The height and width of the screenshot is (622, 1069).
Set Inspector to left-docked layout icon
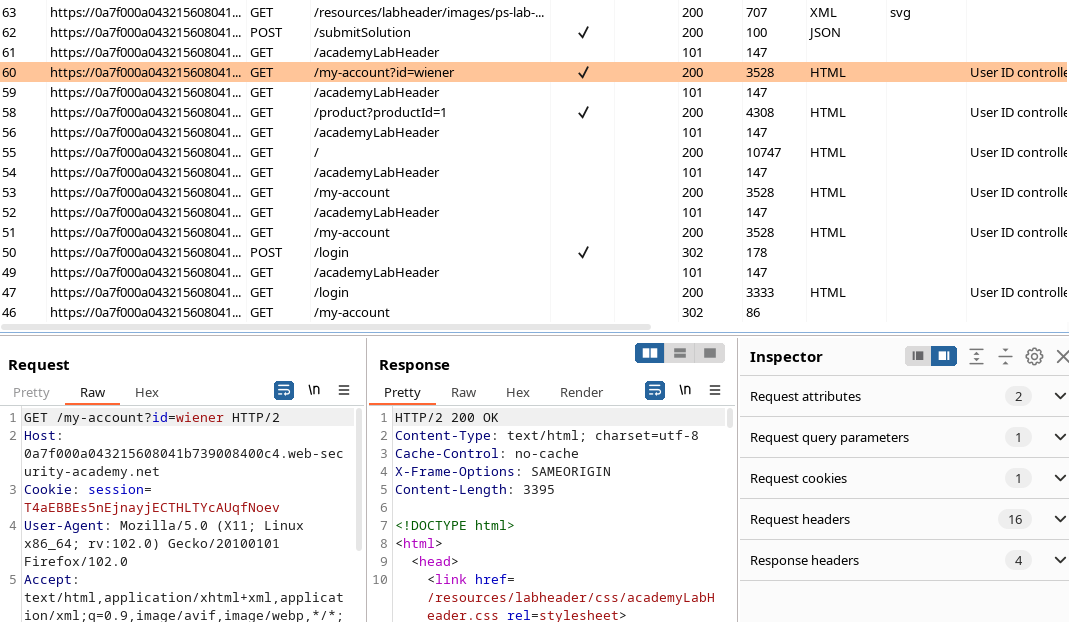click(x=918, y=356)
